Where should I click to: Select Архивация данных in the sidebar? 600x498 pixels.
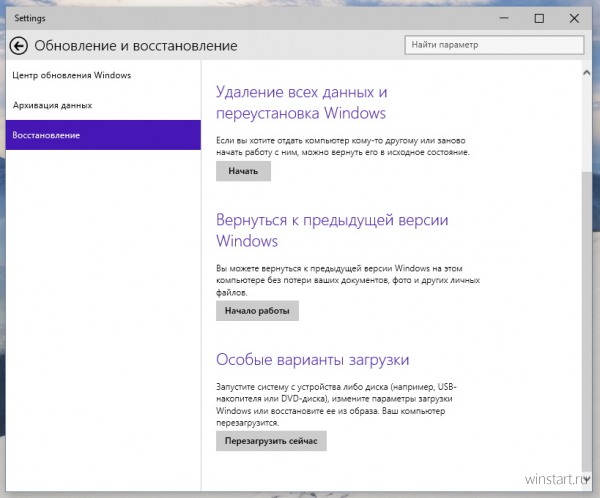(52, 105)
